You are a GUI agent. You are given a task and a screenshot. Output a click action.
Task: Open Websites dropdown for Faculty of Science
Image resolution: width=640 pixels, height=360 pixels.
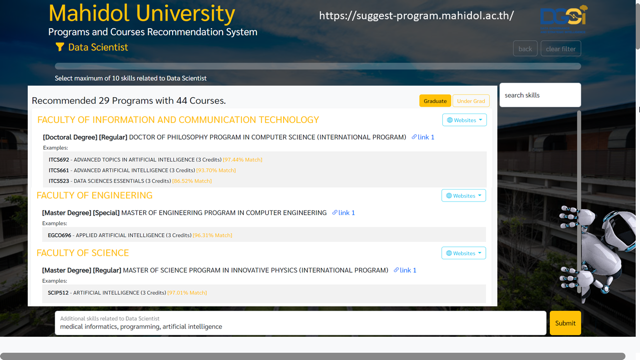[x=463, y=253]
